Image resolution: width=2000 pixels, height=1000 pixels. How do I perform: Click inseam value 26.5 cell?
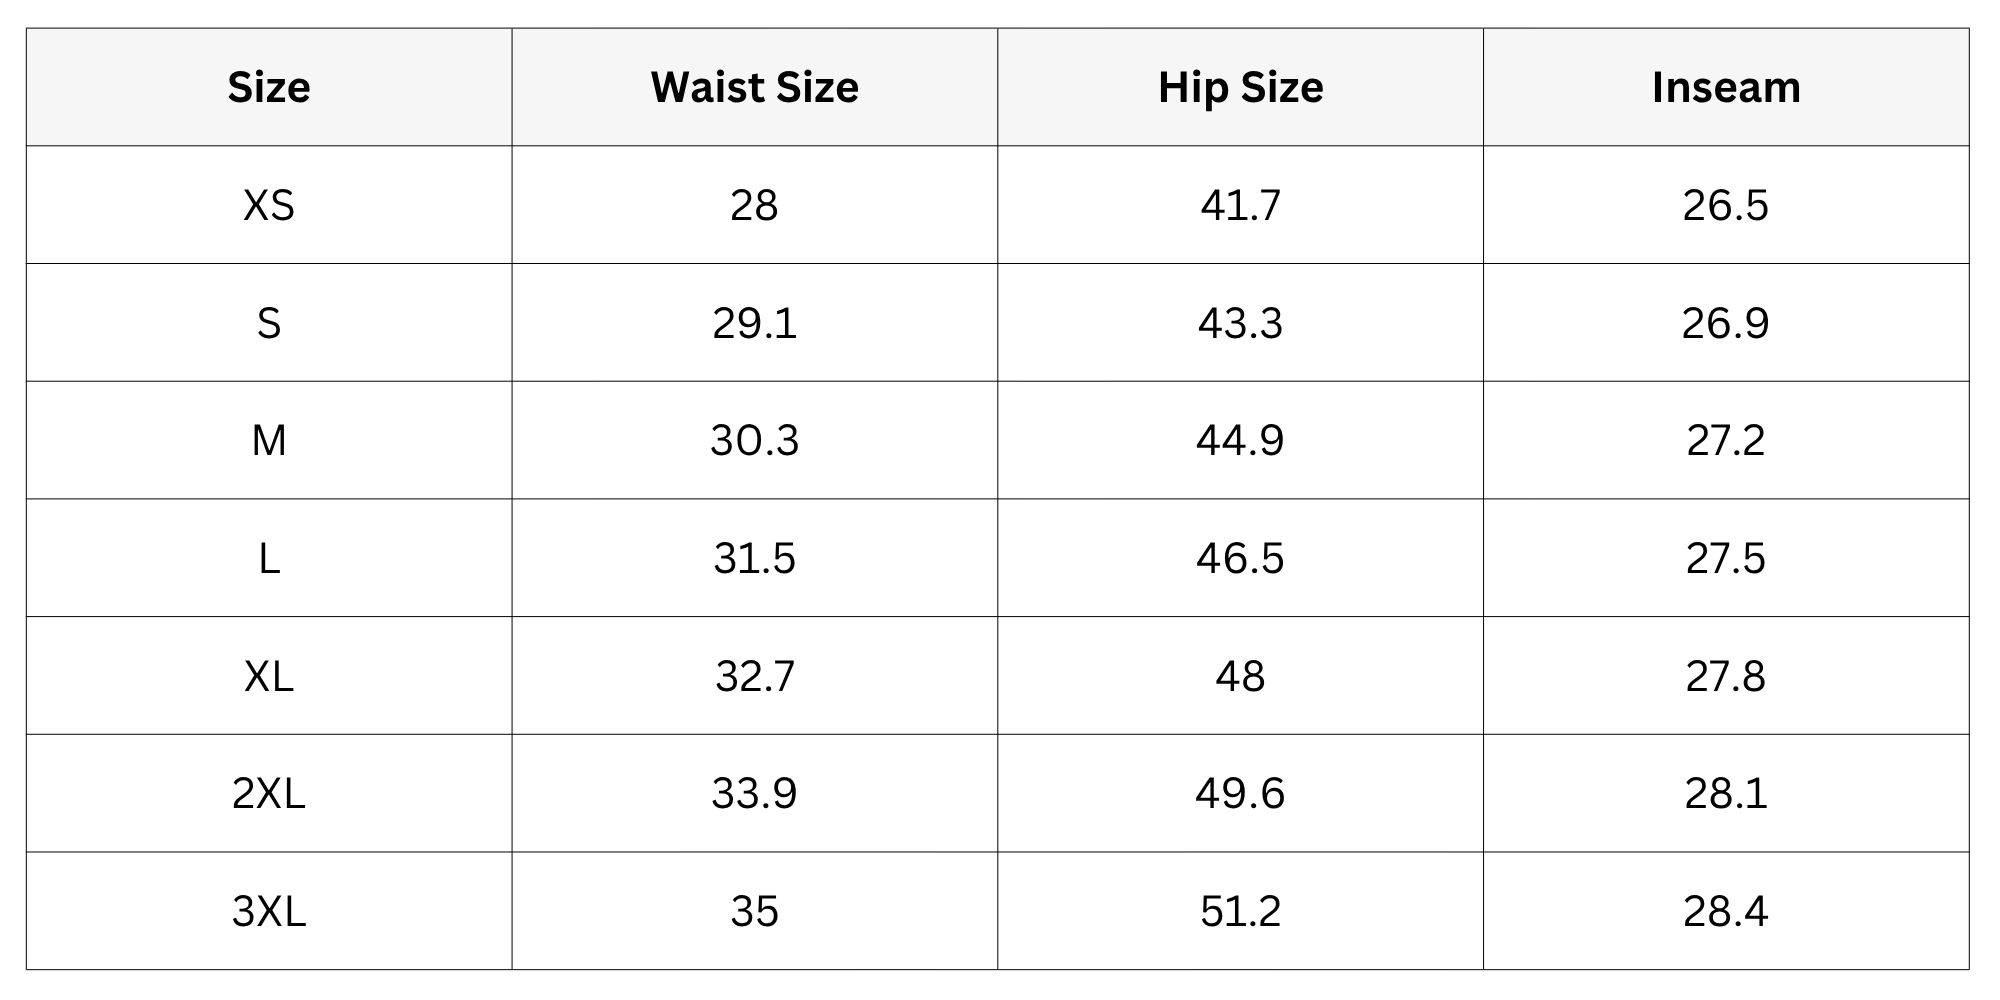1726,205
